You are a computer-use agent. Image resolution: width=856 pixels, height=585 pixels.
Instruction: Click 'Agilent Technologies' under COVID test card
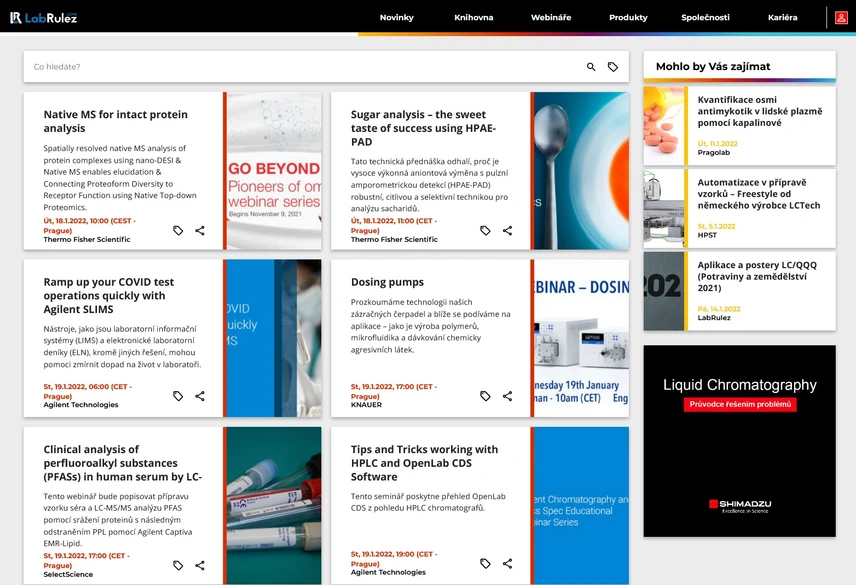click(81, 404)
